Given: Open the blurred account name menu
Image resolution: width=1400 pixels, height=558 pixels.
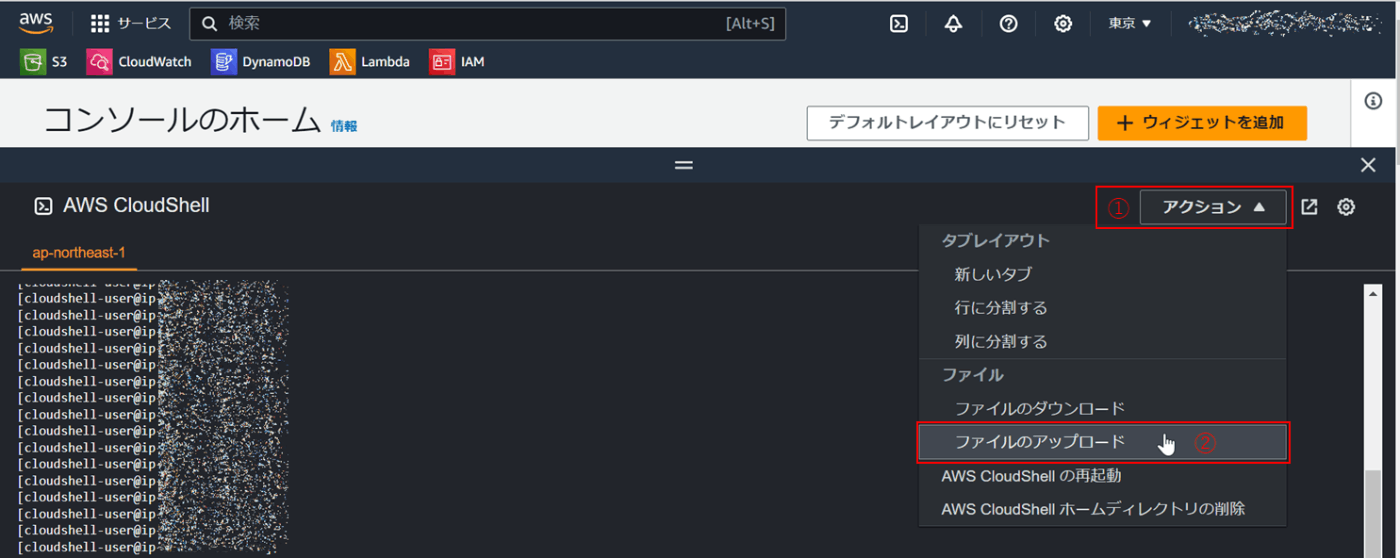Looking at the screenshot, I should pos(1286,23).
